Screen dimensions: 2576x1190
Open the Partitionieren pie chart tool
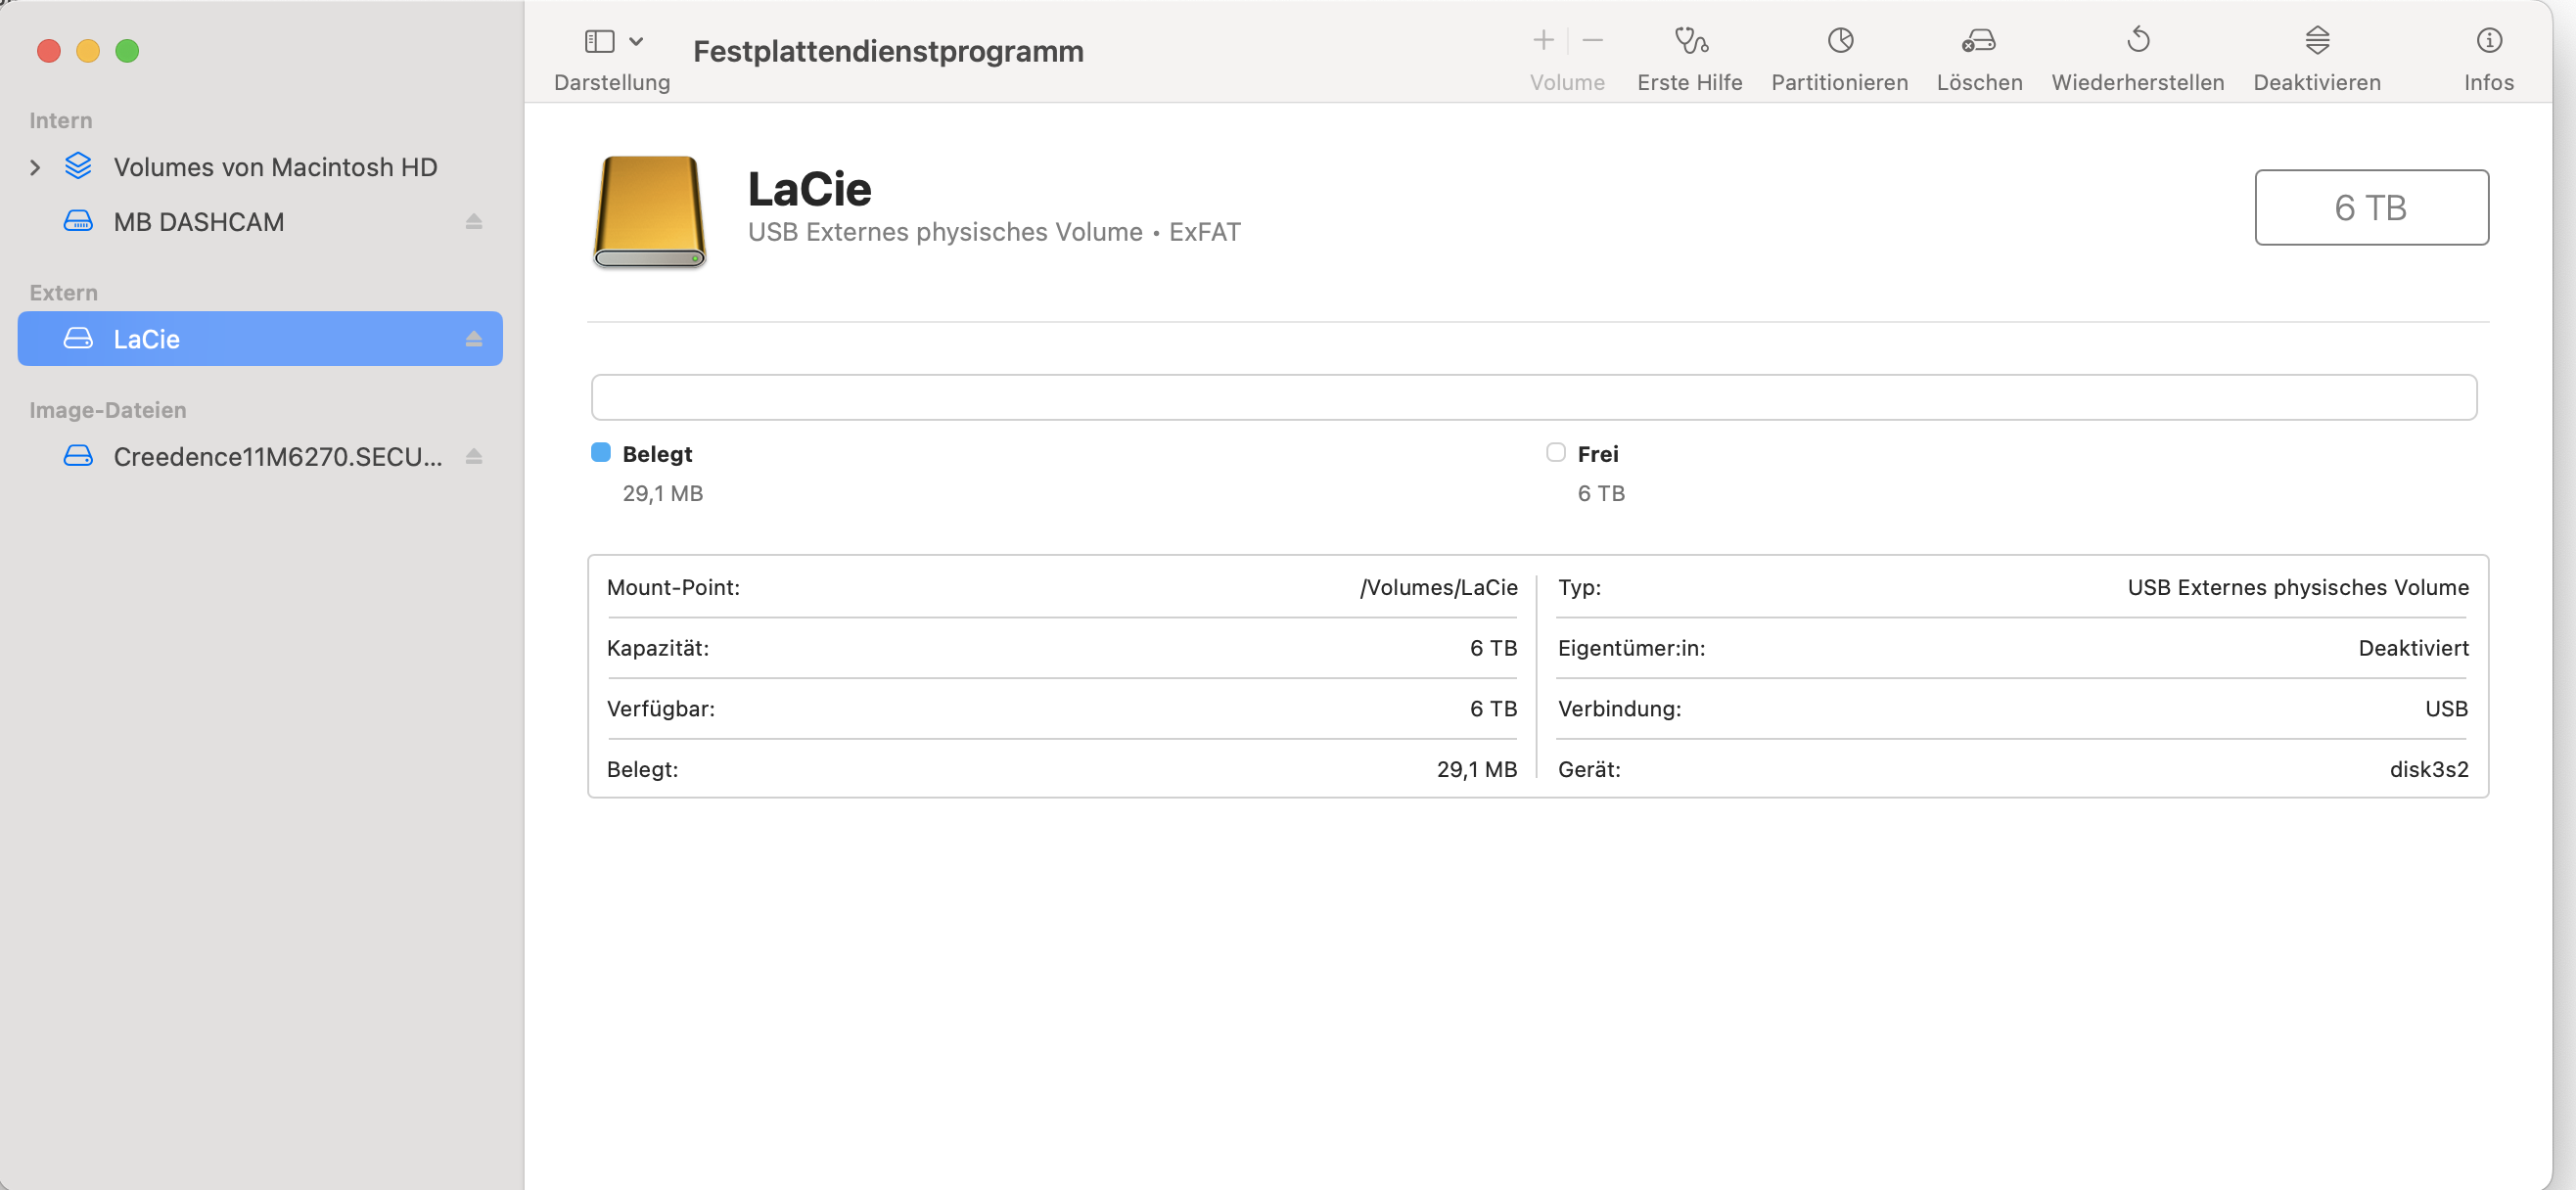click(x=1840, y=41)
